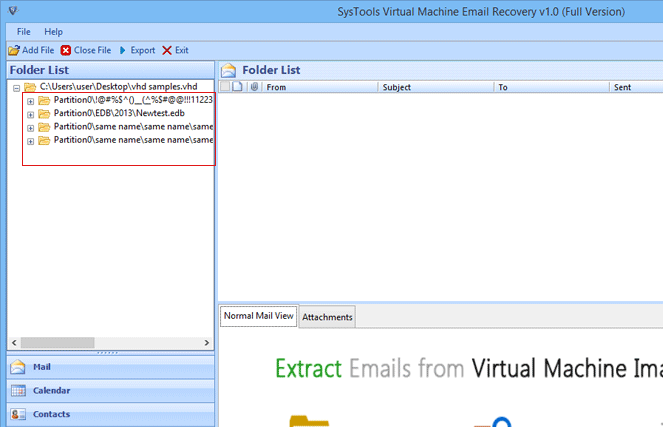663x427 pixels.
Task: Click the folder tree horizontal scrollbar thumb
Action: pos(58,342)
